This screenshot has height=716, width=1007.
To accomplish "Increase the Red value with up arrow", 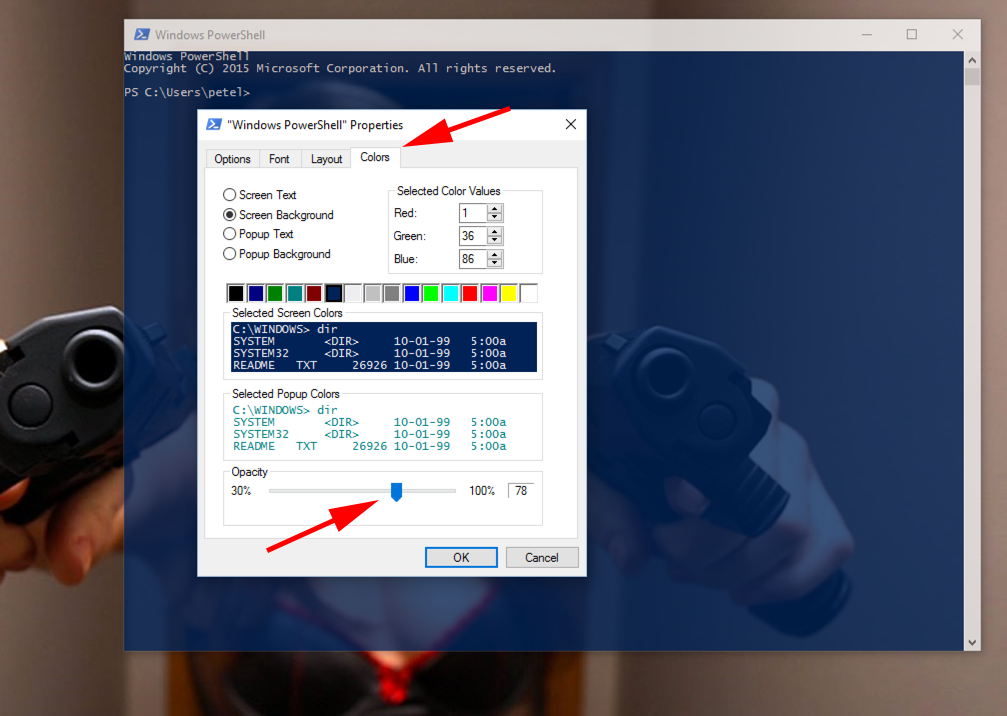I will point(495,209).
